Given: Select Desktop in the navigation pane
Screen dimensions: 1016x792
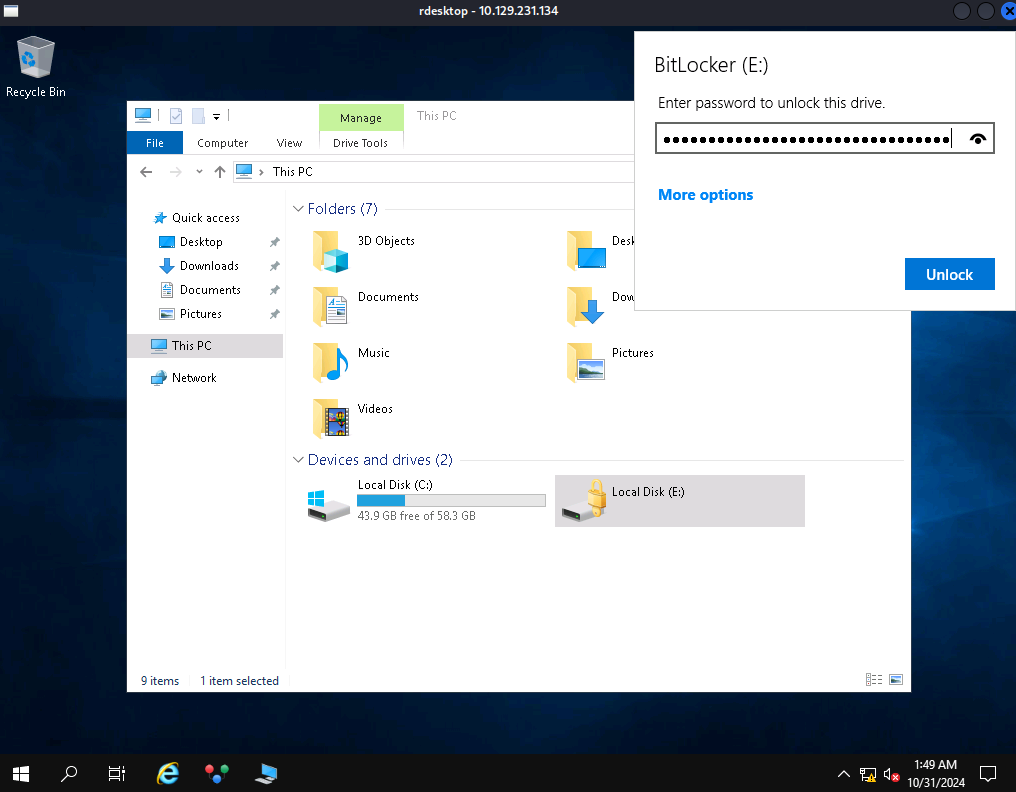Looking at the screenshot, I should [200, 242].
